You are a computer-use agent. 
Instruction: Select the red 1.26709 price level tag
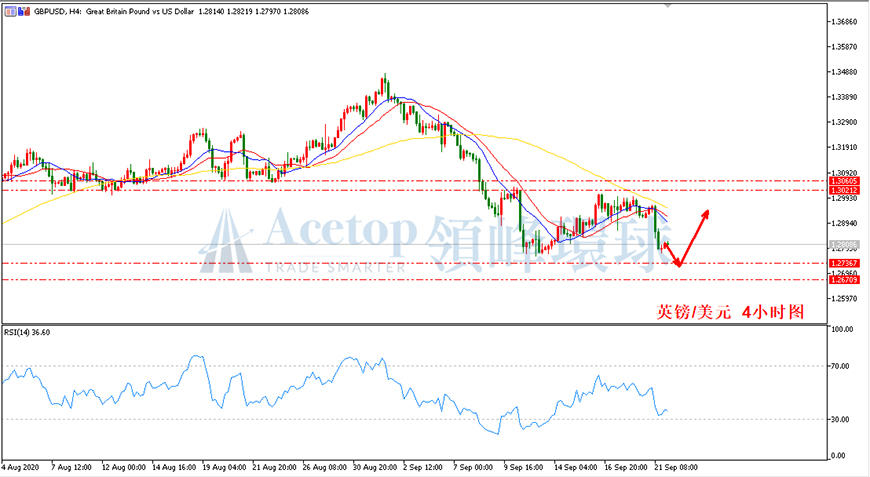[844, 280]
